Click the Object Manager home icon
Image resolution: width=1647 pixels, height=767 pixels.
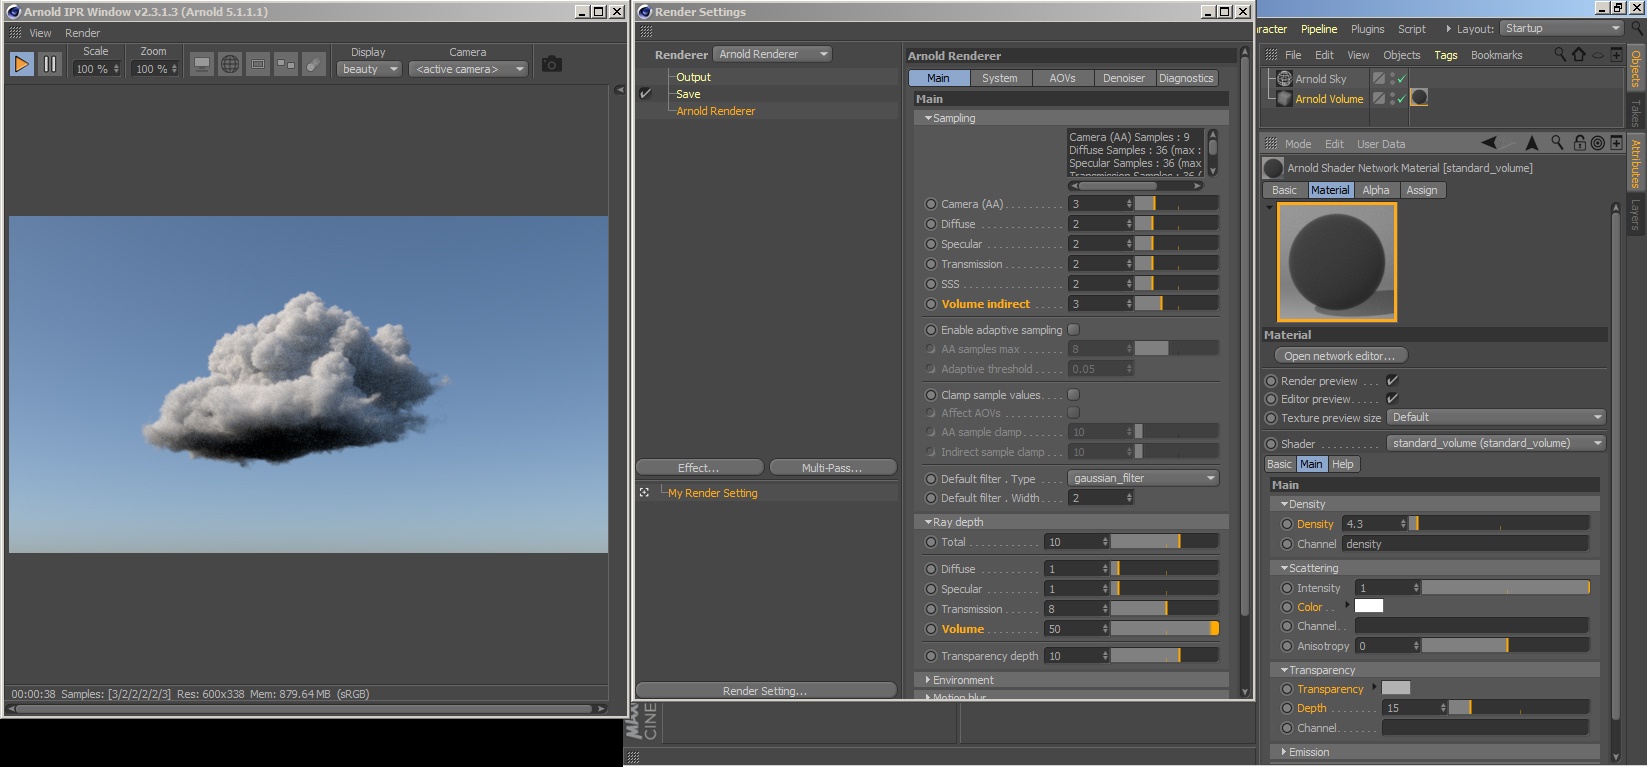coord(1579,54)
